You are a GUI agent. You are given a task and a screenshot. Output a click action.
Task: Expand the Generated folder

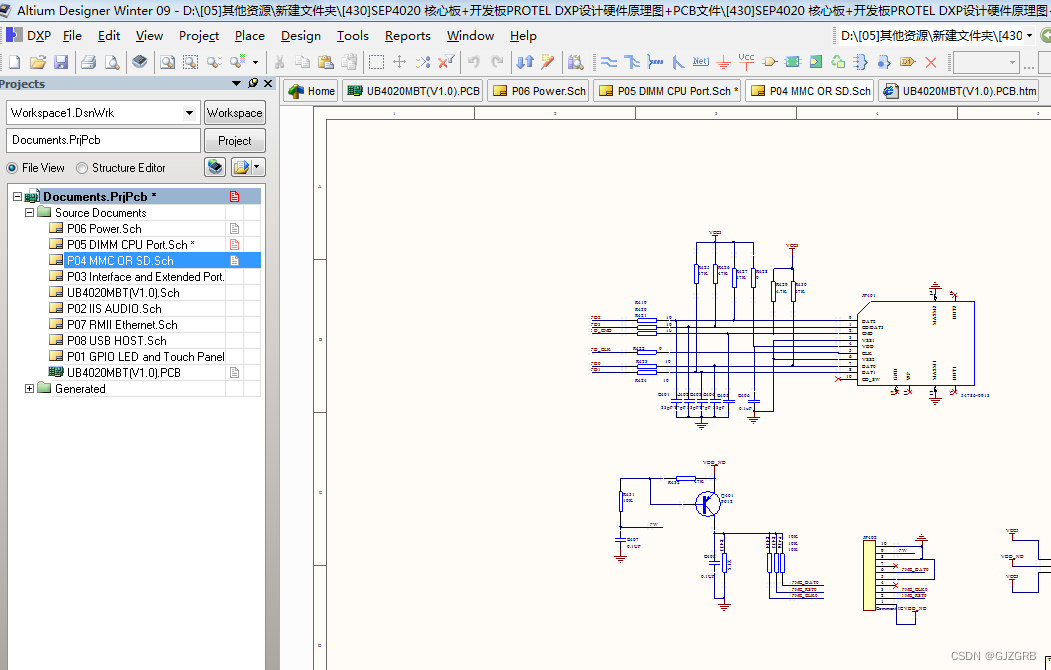pos(30,389)
